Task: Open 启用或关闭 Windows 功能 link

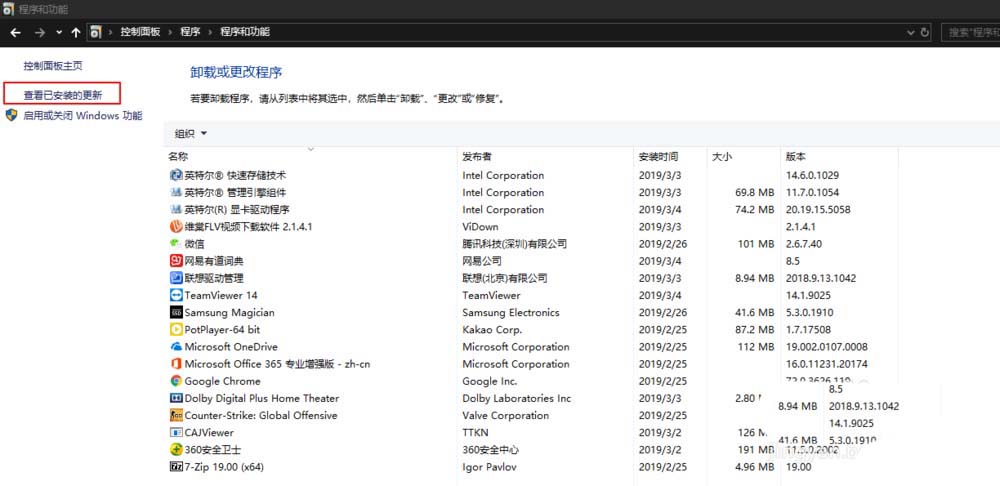Action: click(83, 115)
